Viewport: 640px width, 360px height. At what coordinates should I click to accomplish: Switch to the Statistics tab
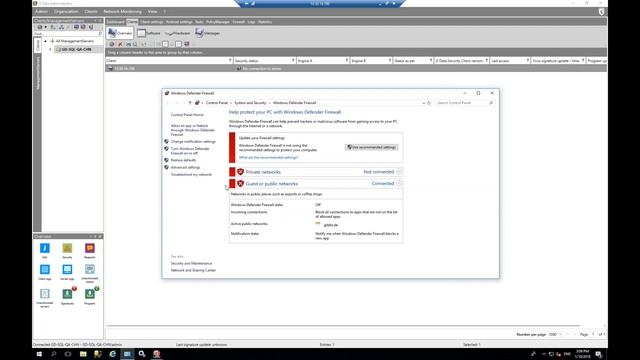point(265,22)
